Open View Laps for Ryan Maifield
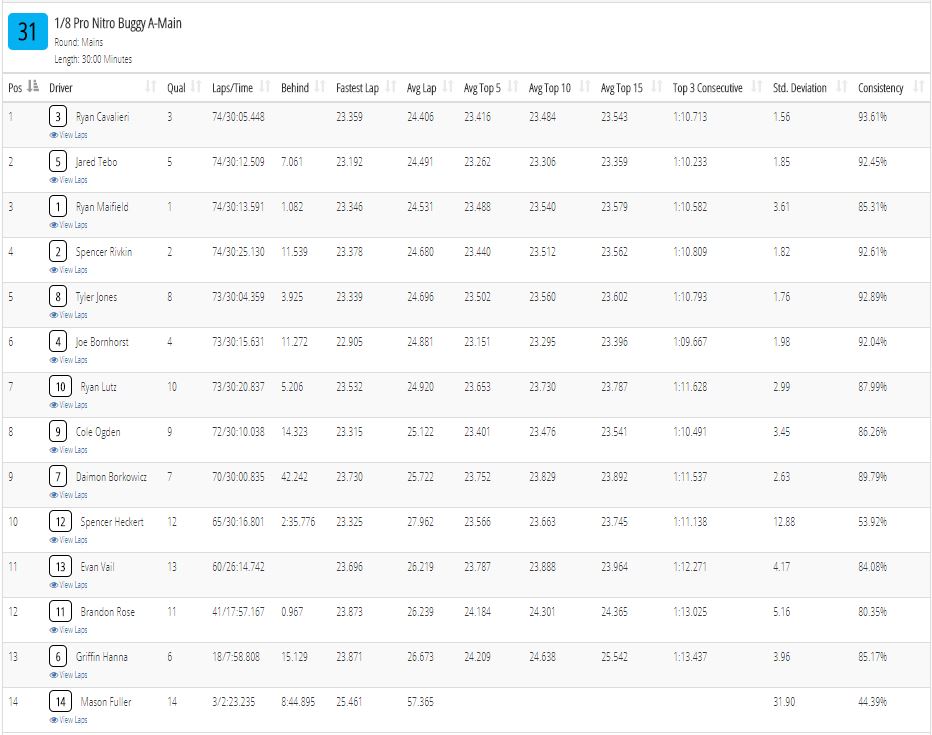 pyautogui.click(x=68, y=225)
